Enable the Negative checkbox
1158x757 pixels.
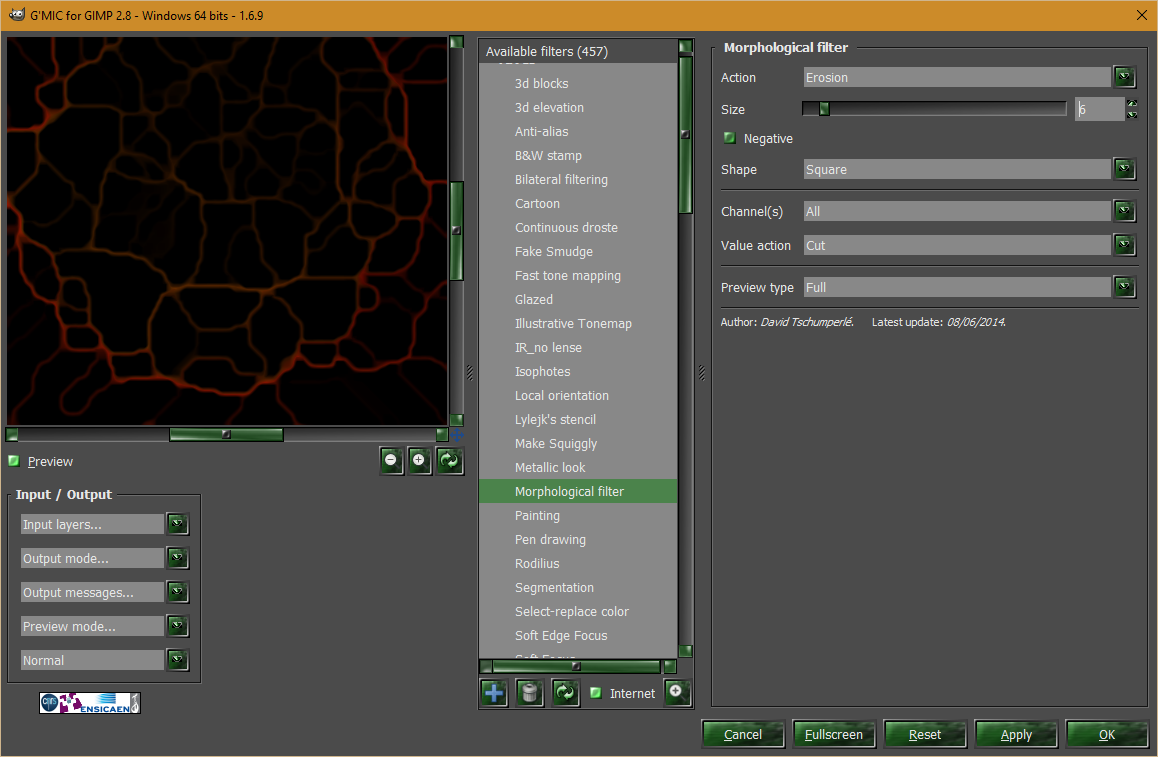730,138
